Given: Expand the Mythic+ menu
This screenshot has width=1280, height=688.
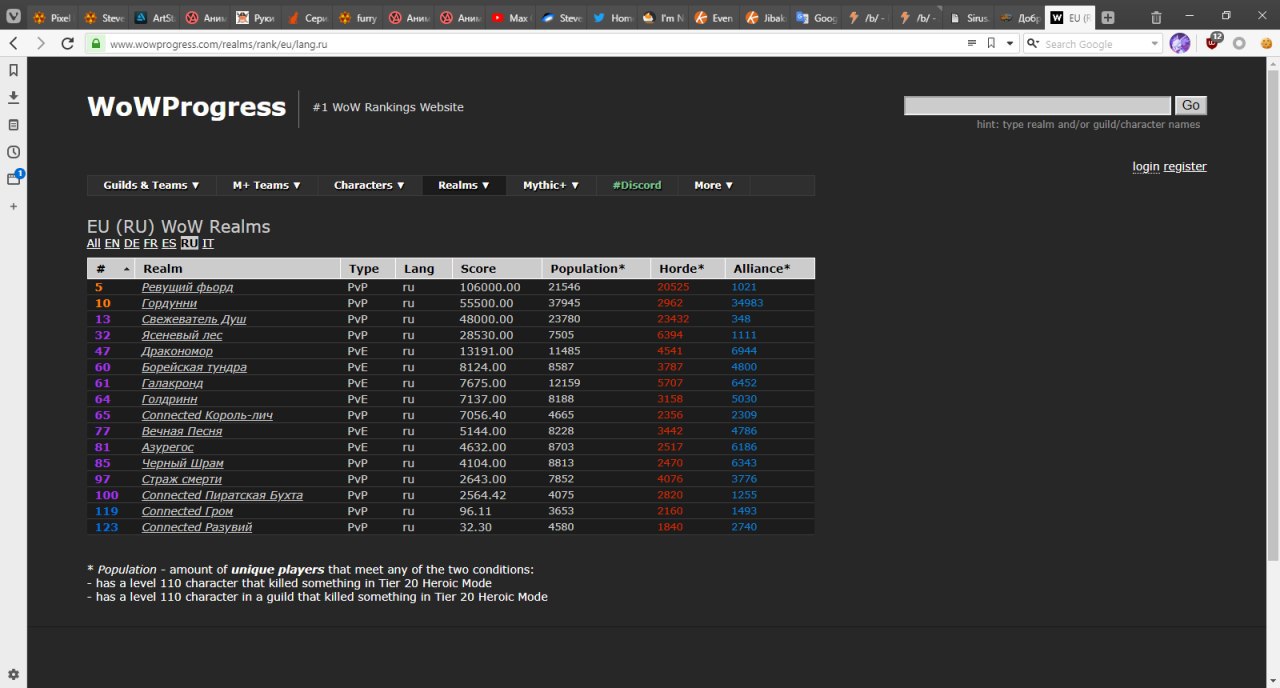Looking at the screenshot, I should tap(552, 185).
